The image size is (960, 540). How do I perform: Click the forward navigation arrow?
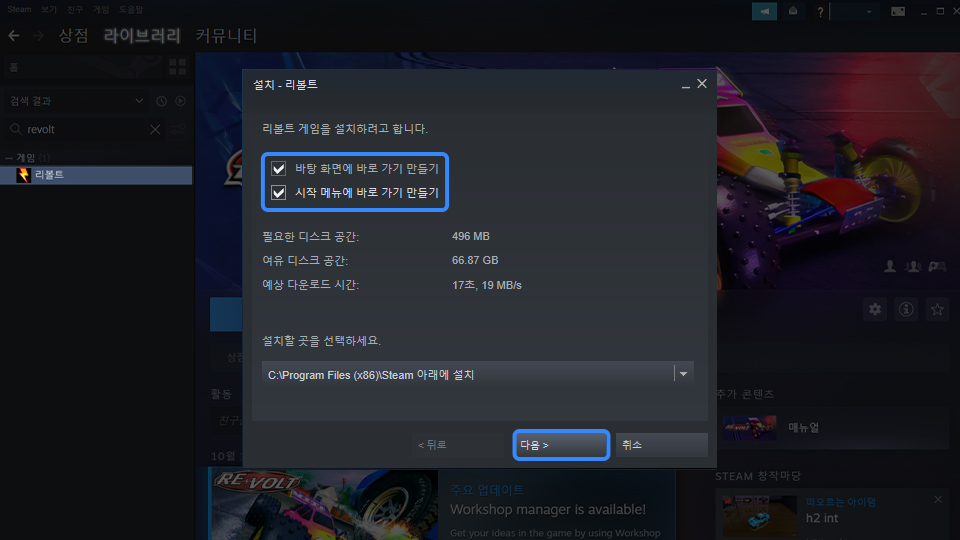[x=38, y=36]
